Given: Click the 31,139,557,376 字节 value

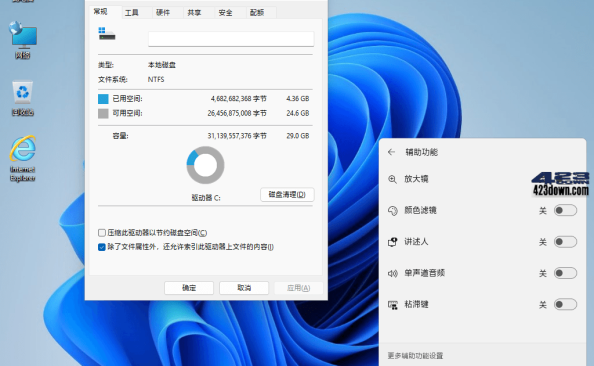Looking at the screenshot, I should click(x=237, y=136).
